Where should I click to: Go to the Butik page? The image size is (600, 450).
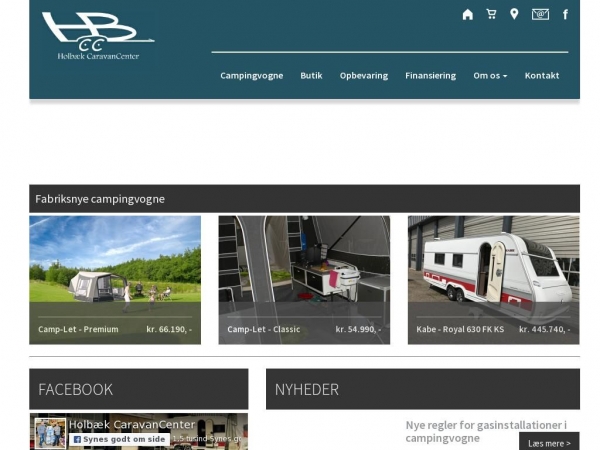coord(311,75)
